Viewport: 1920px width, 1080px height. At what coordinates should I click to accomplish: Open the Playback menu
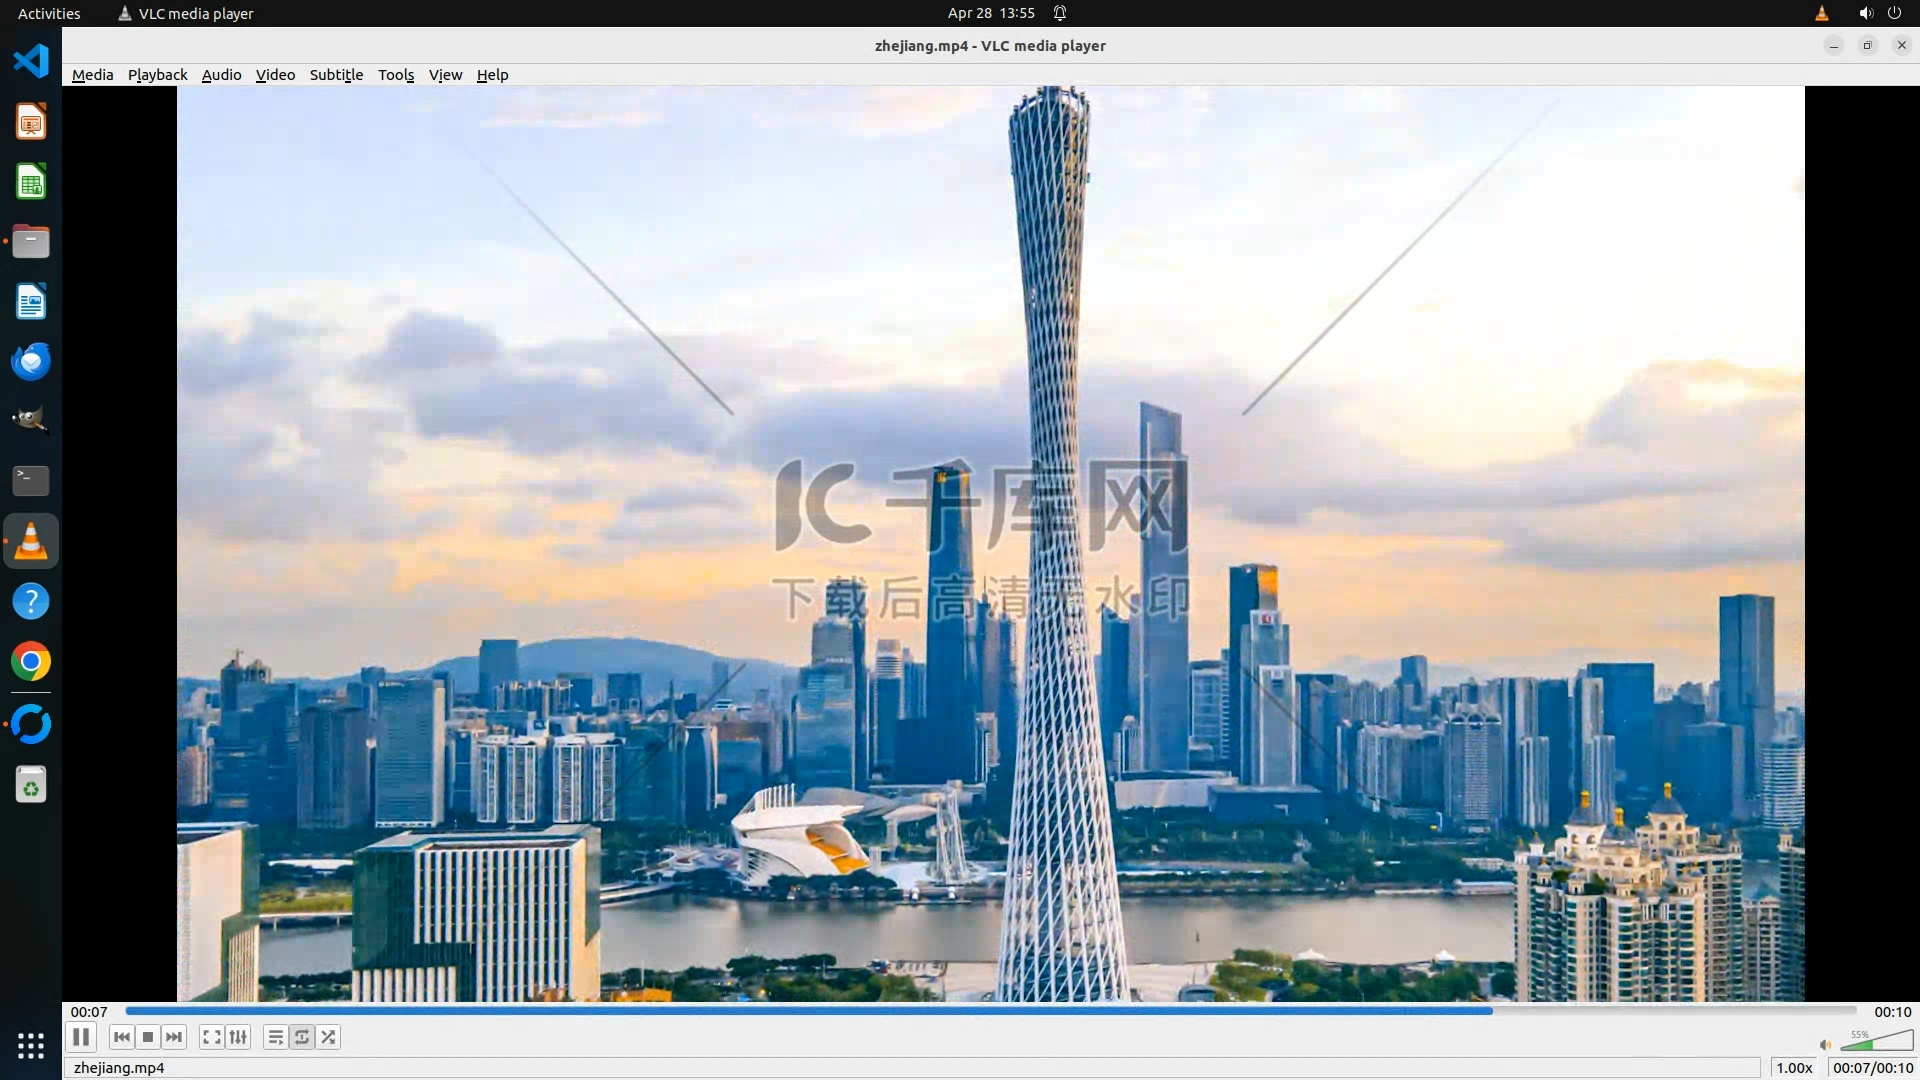(157, 75)
